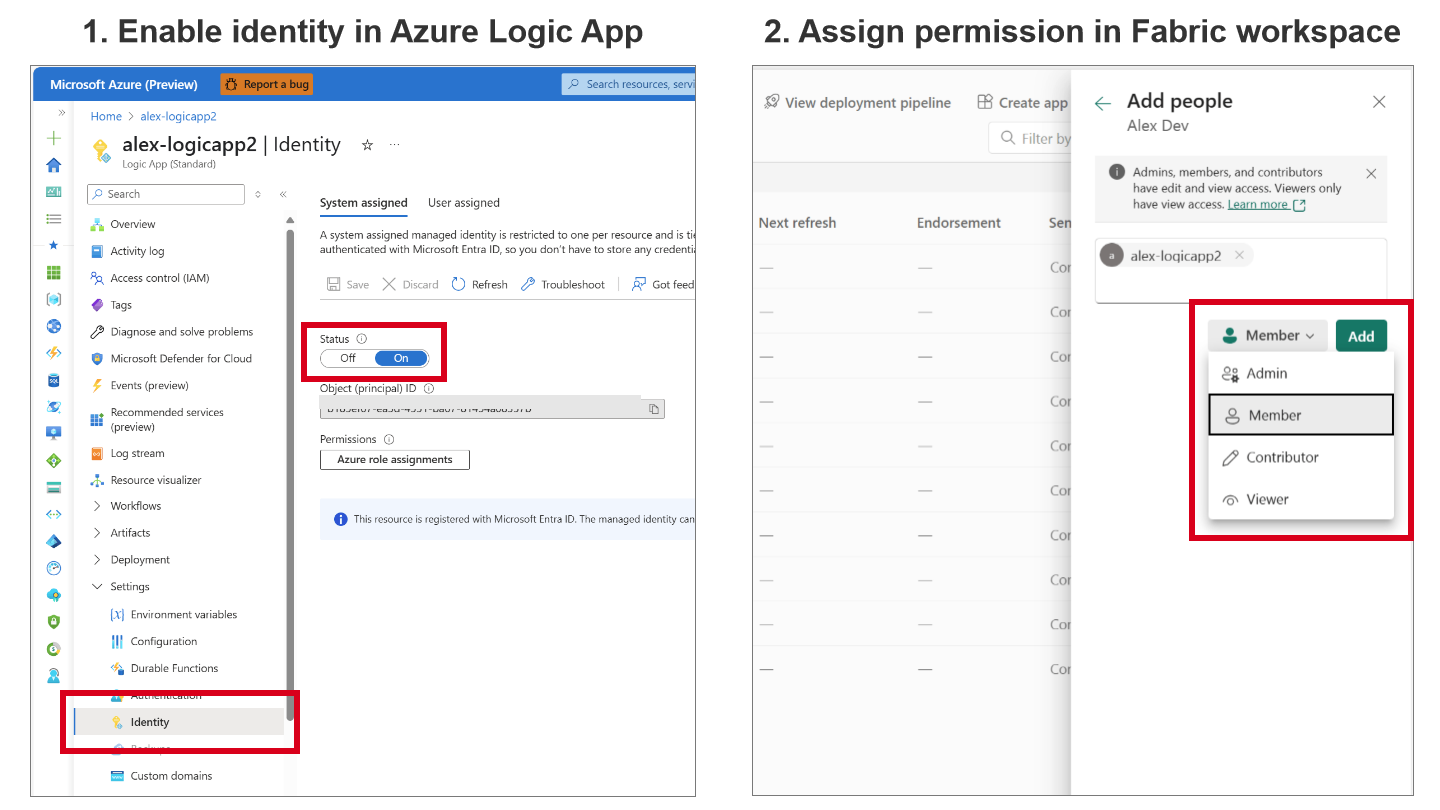The width and height of the screenshot is (1440, 810).
Task: Click the Permissions info icon
Action: click(x=389, y=439)
